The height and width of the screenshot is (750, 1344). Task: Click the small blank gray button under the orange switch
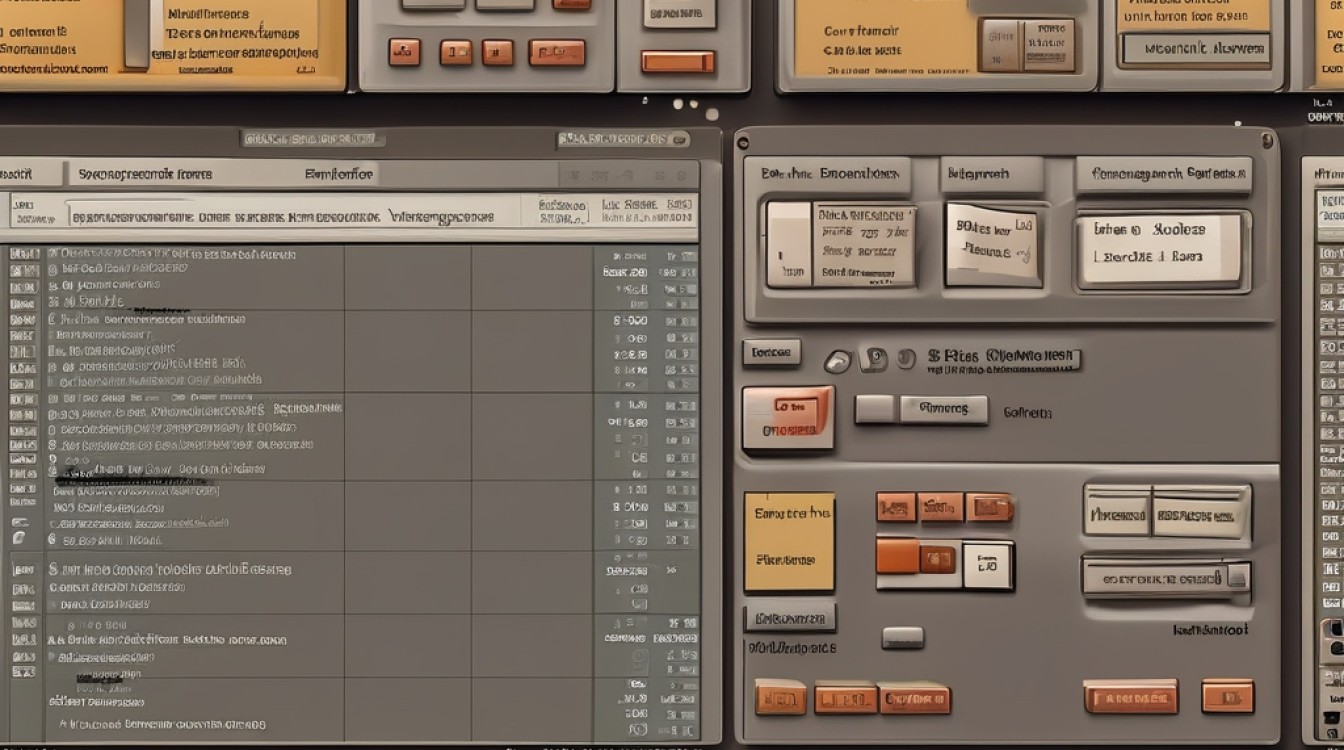902,637
